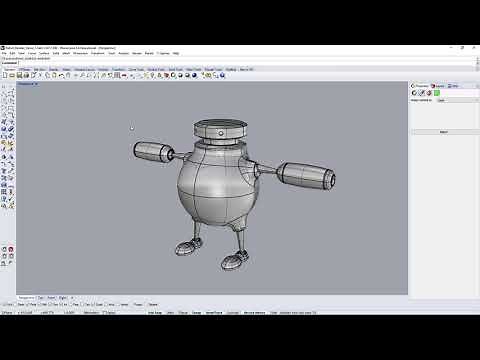The image size is (480, 360).
Task: Open the File menu
Action: [x=4, y=53]
